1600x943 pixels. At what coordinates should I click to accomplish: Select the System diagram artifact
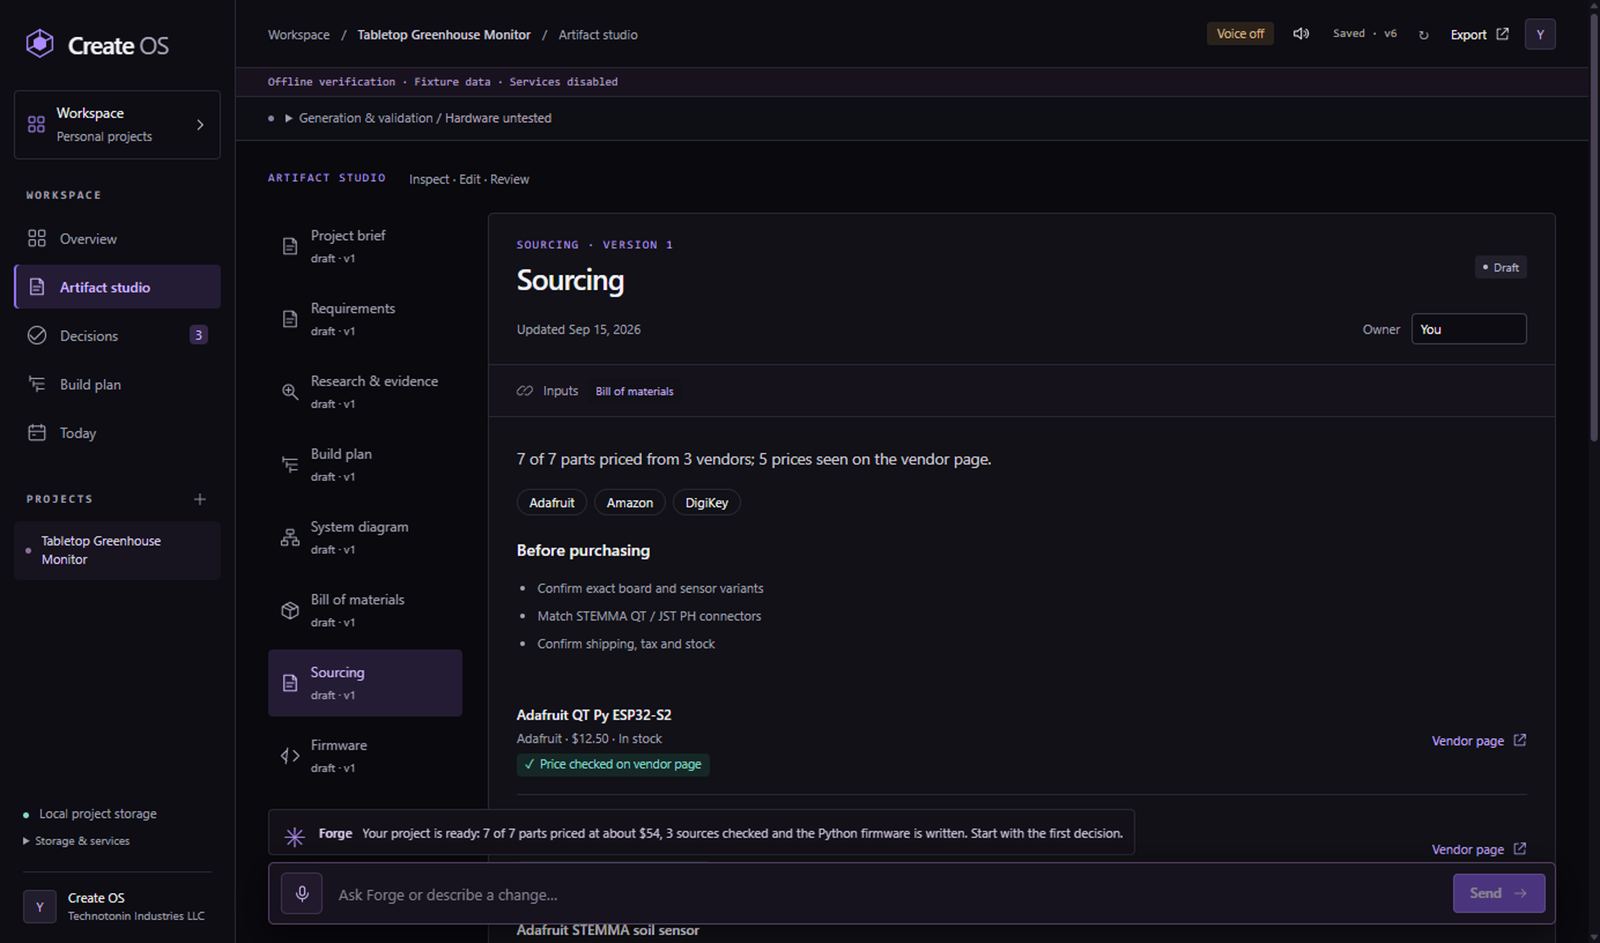[x=365, y=538]
